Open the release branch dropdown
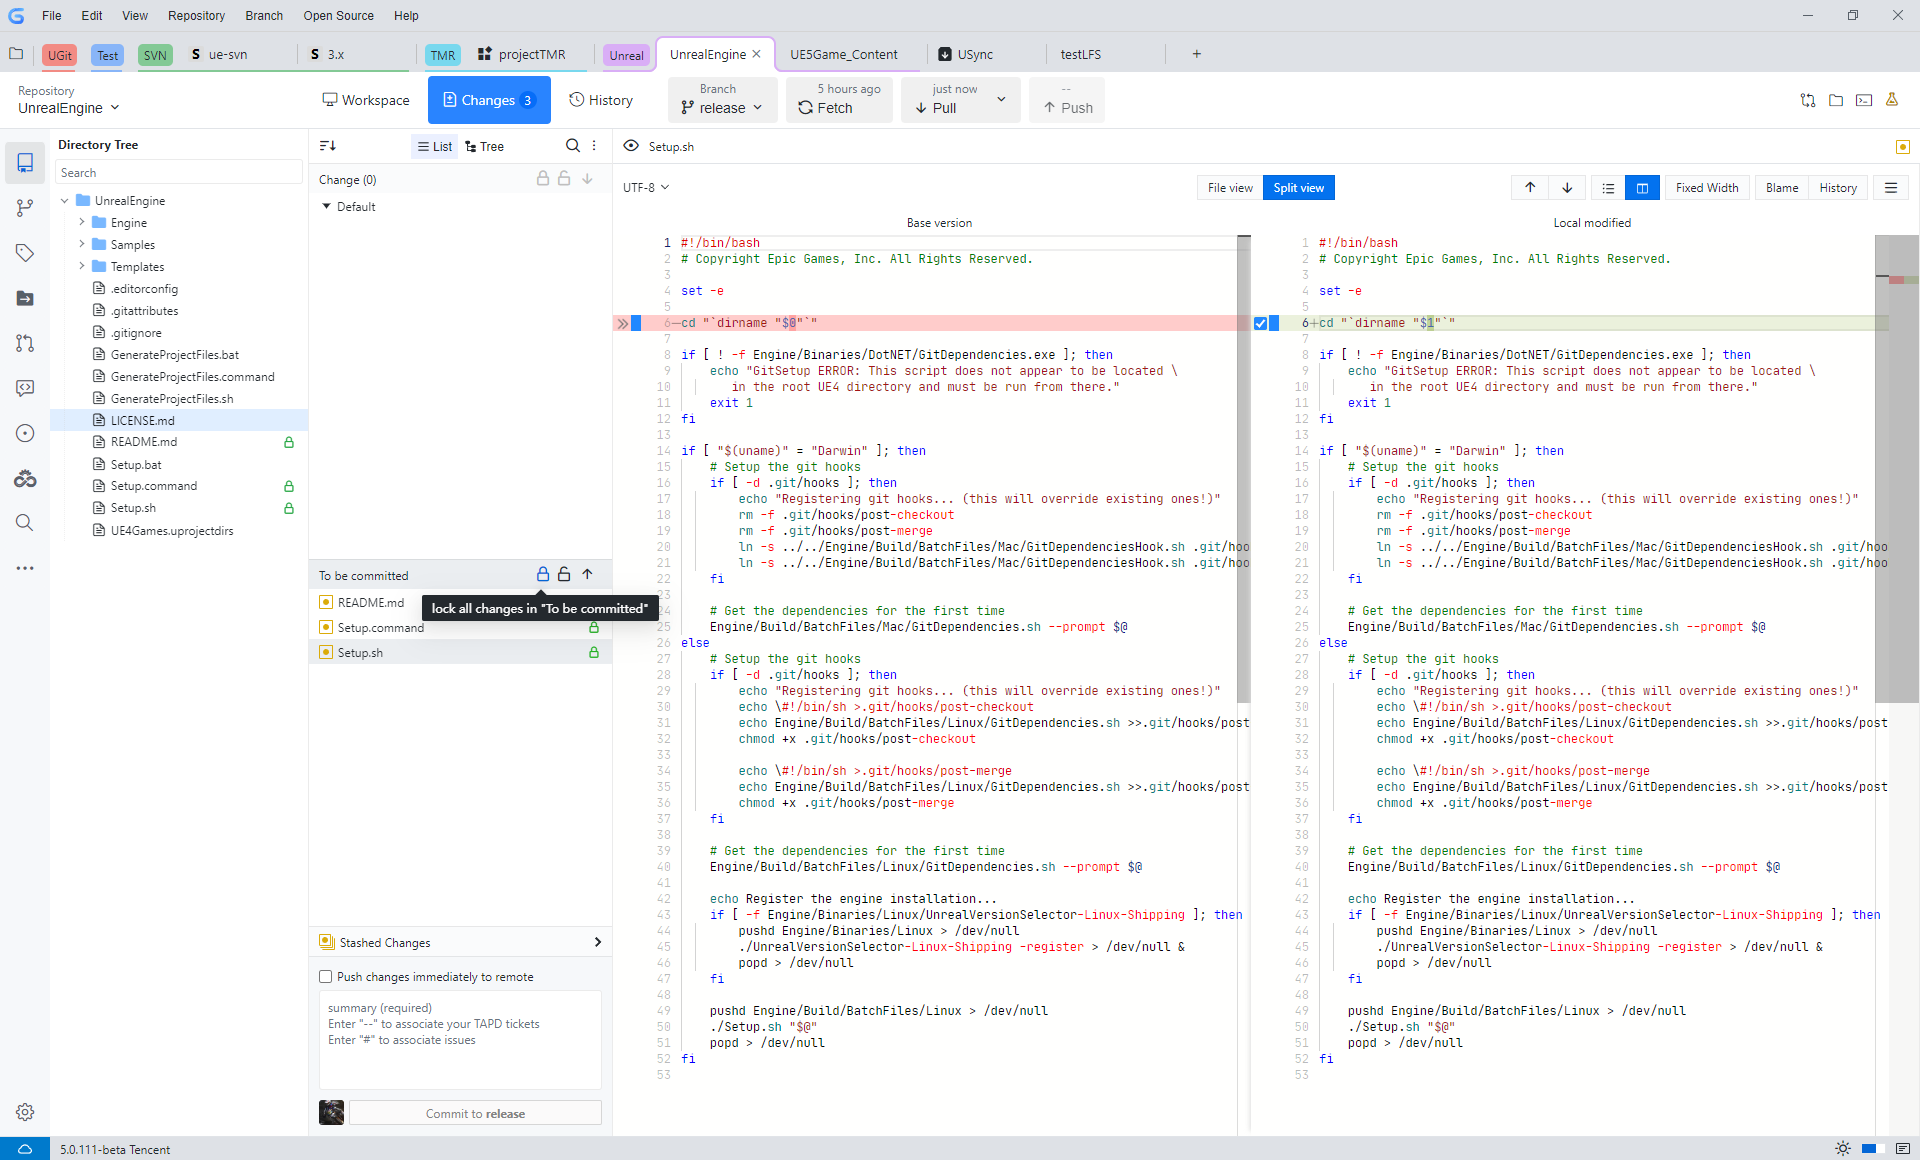The width and height of the screenshot is (1920, 1160). tap(723, 100)
